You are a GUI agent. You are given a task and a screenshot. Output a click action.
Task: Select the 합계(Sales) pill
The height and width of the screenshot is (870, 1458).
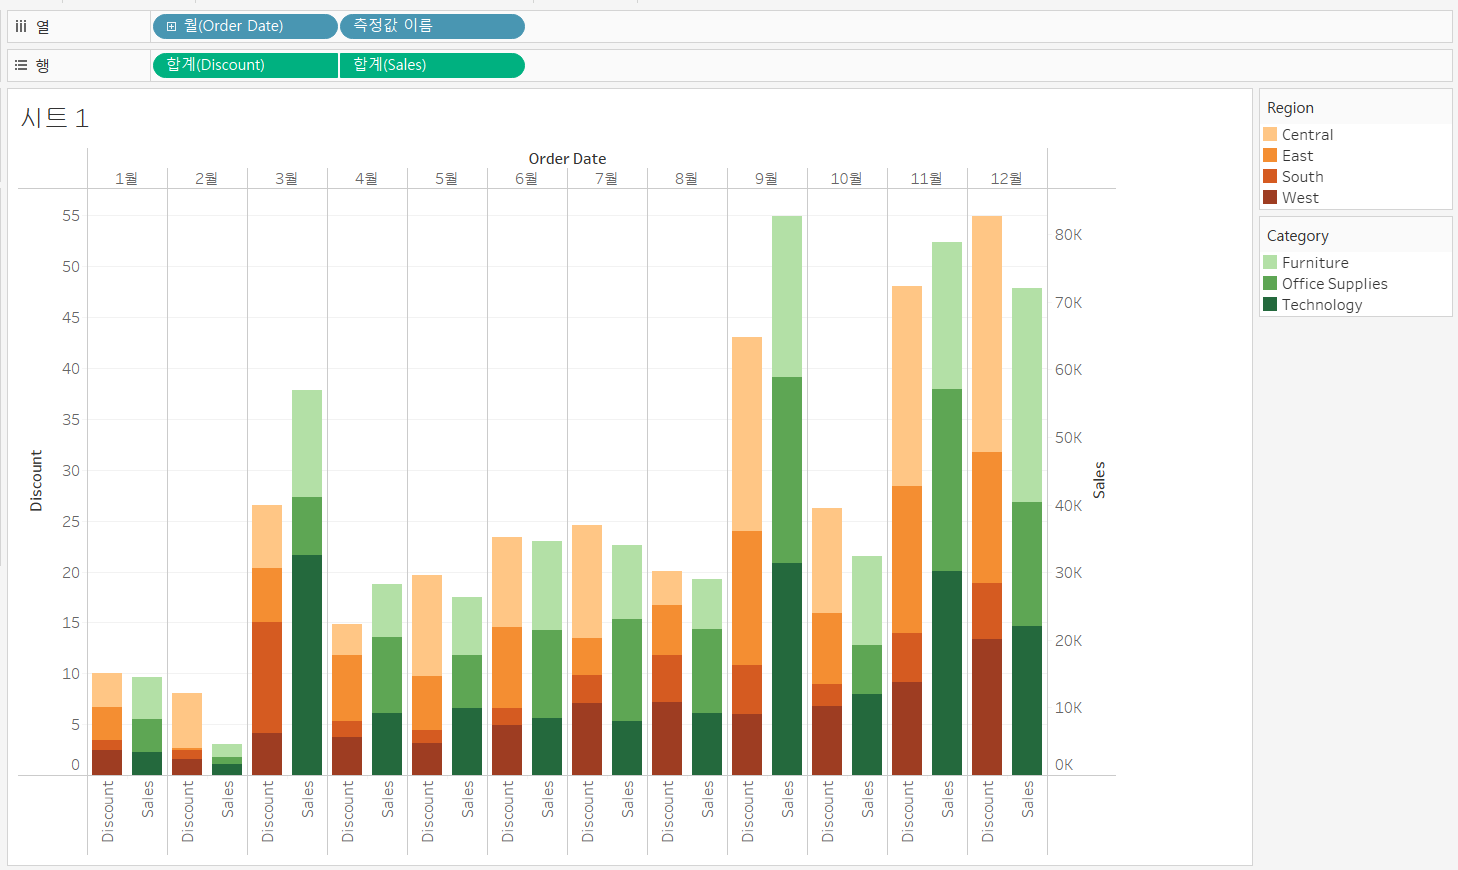tap(432, 65)
